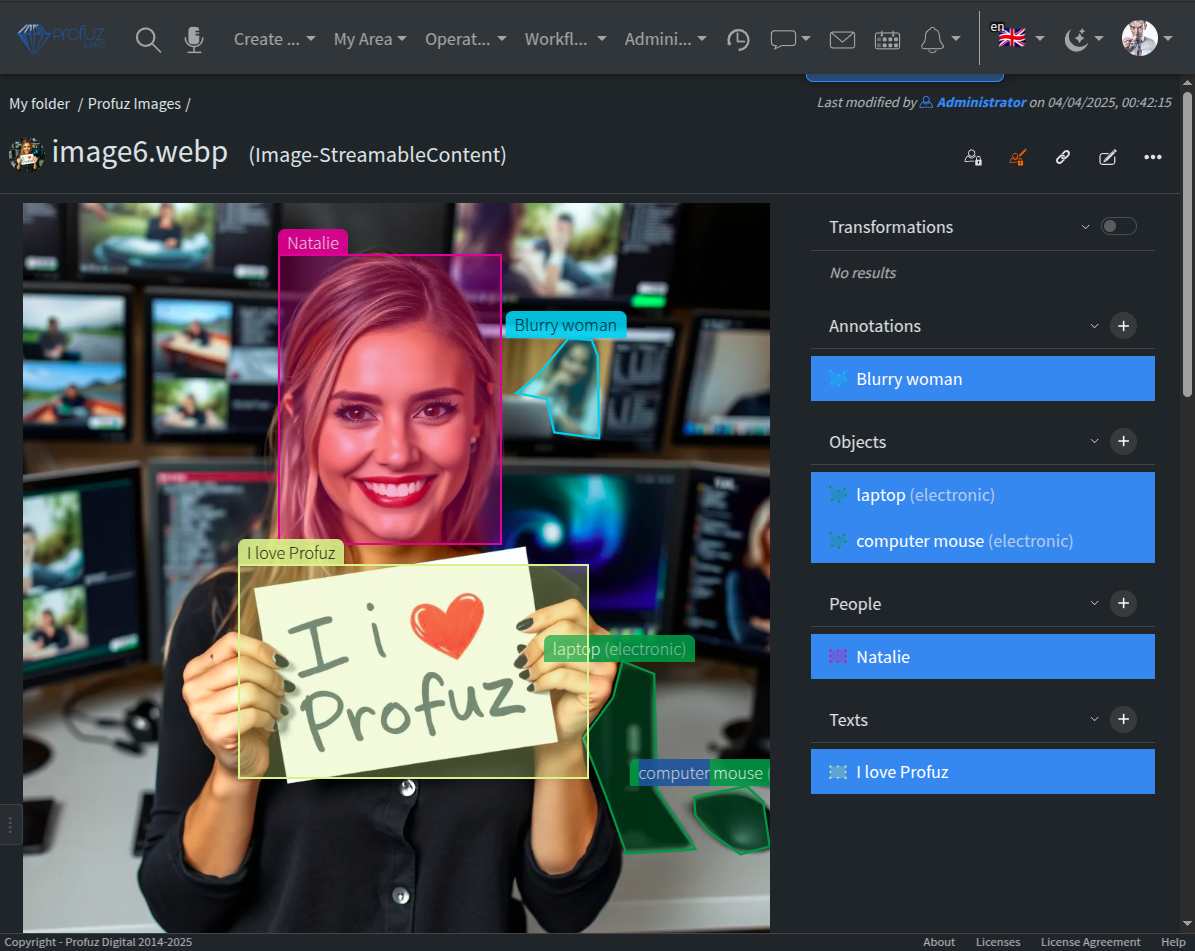Click the image6.webp thumbnail icon beside title

(27, 155)
